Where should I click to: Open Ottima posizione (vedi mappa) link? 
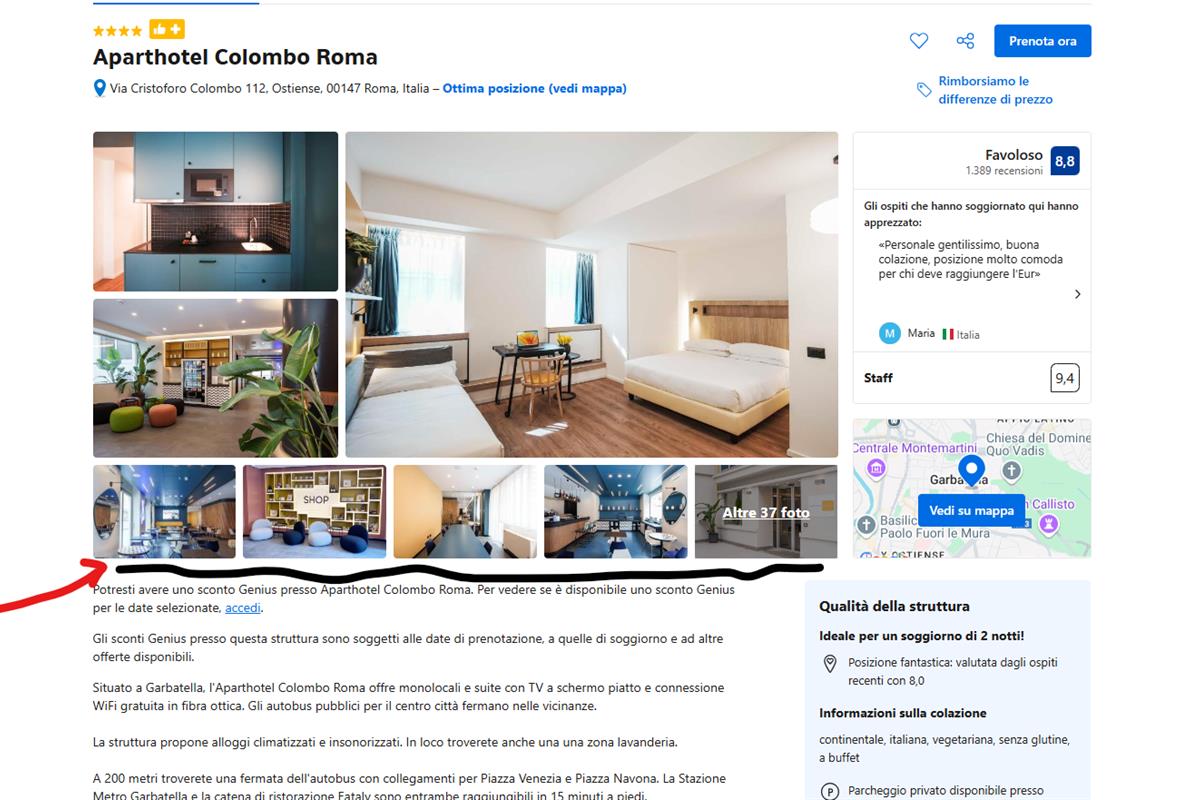[x=535, y=88]
